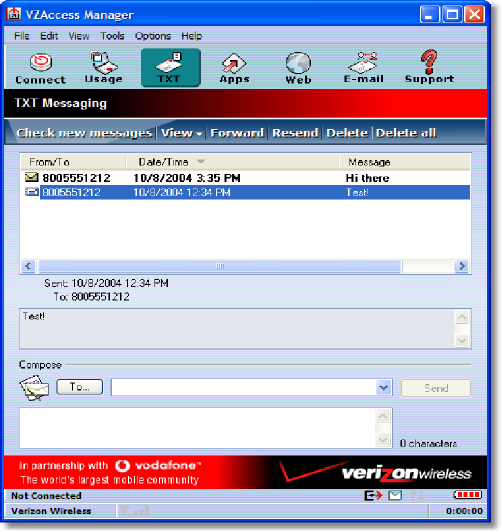Open the Options menu
The height and width of the screenshot is (532, 502).
(x=153, y=36)
